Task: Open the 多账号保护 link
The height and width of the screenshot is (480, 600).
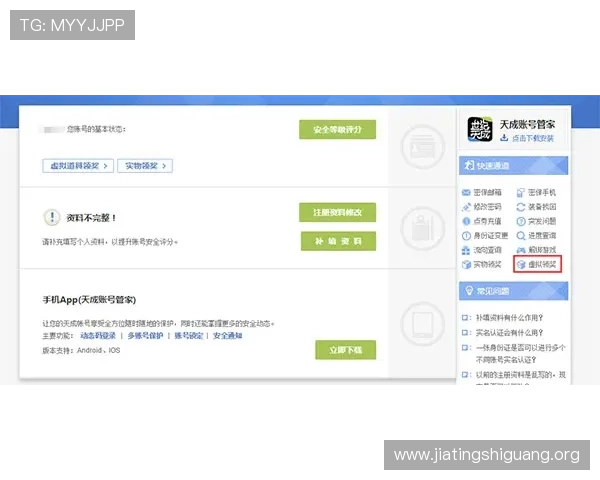Action: [145, 336]
